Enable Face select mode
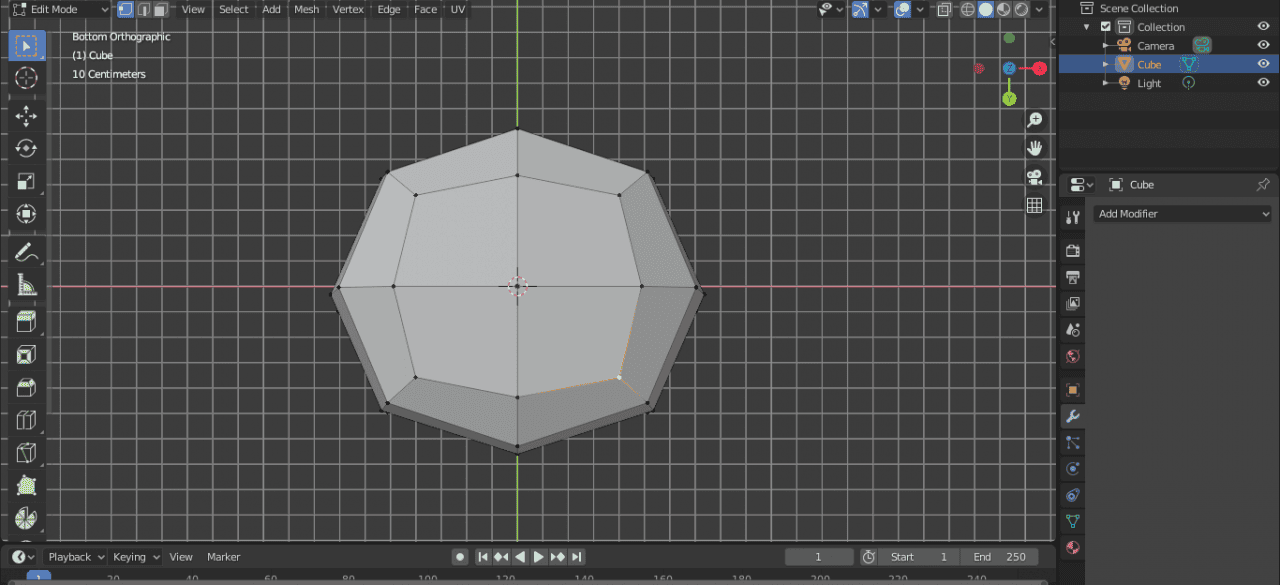 (160, 9)
